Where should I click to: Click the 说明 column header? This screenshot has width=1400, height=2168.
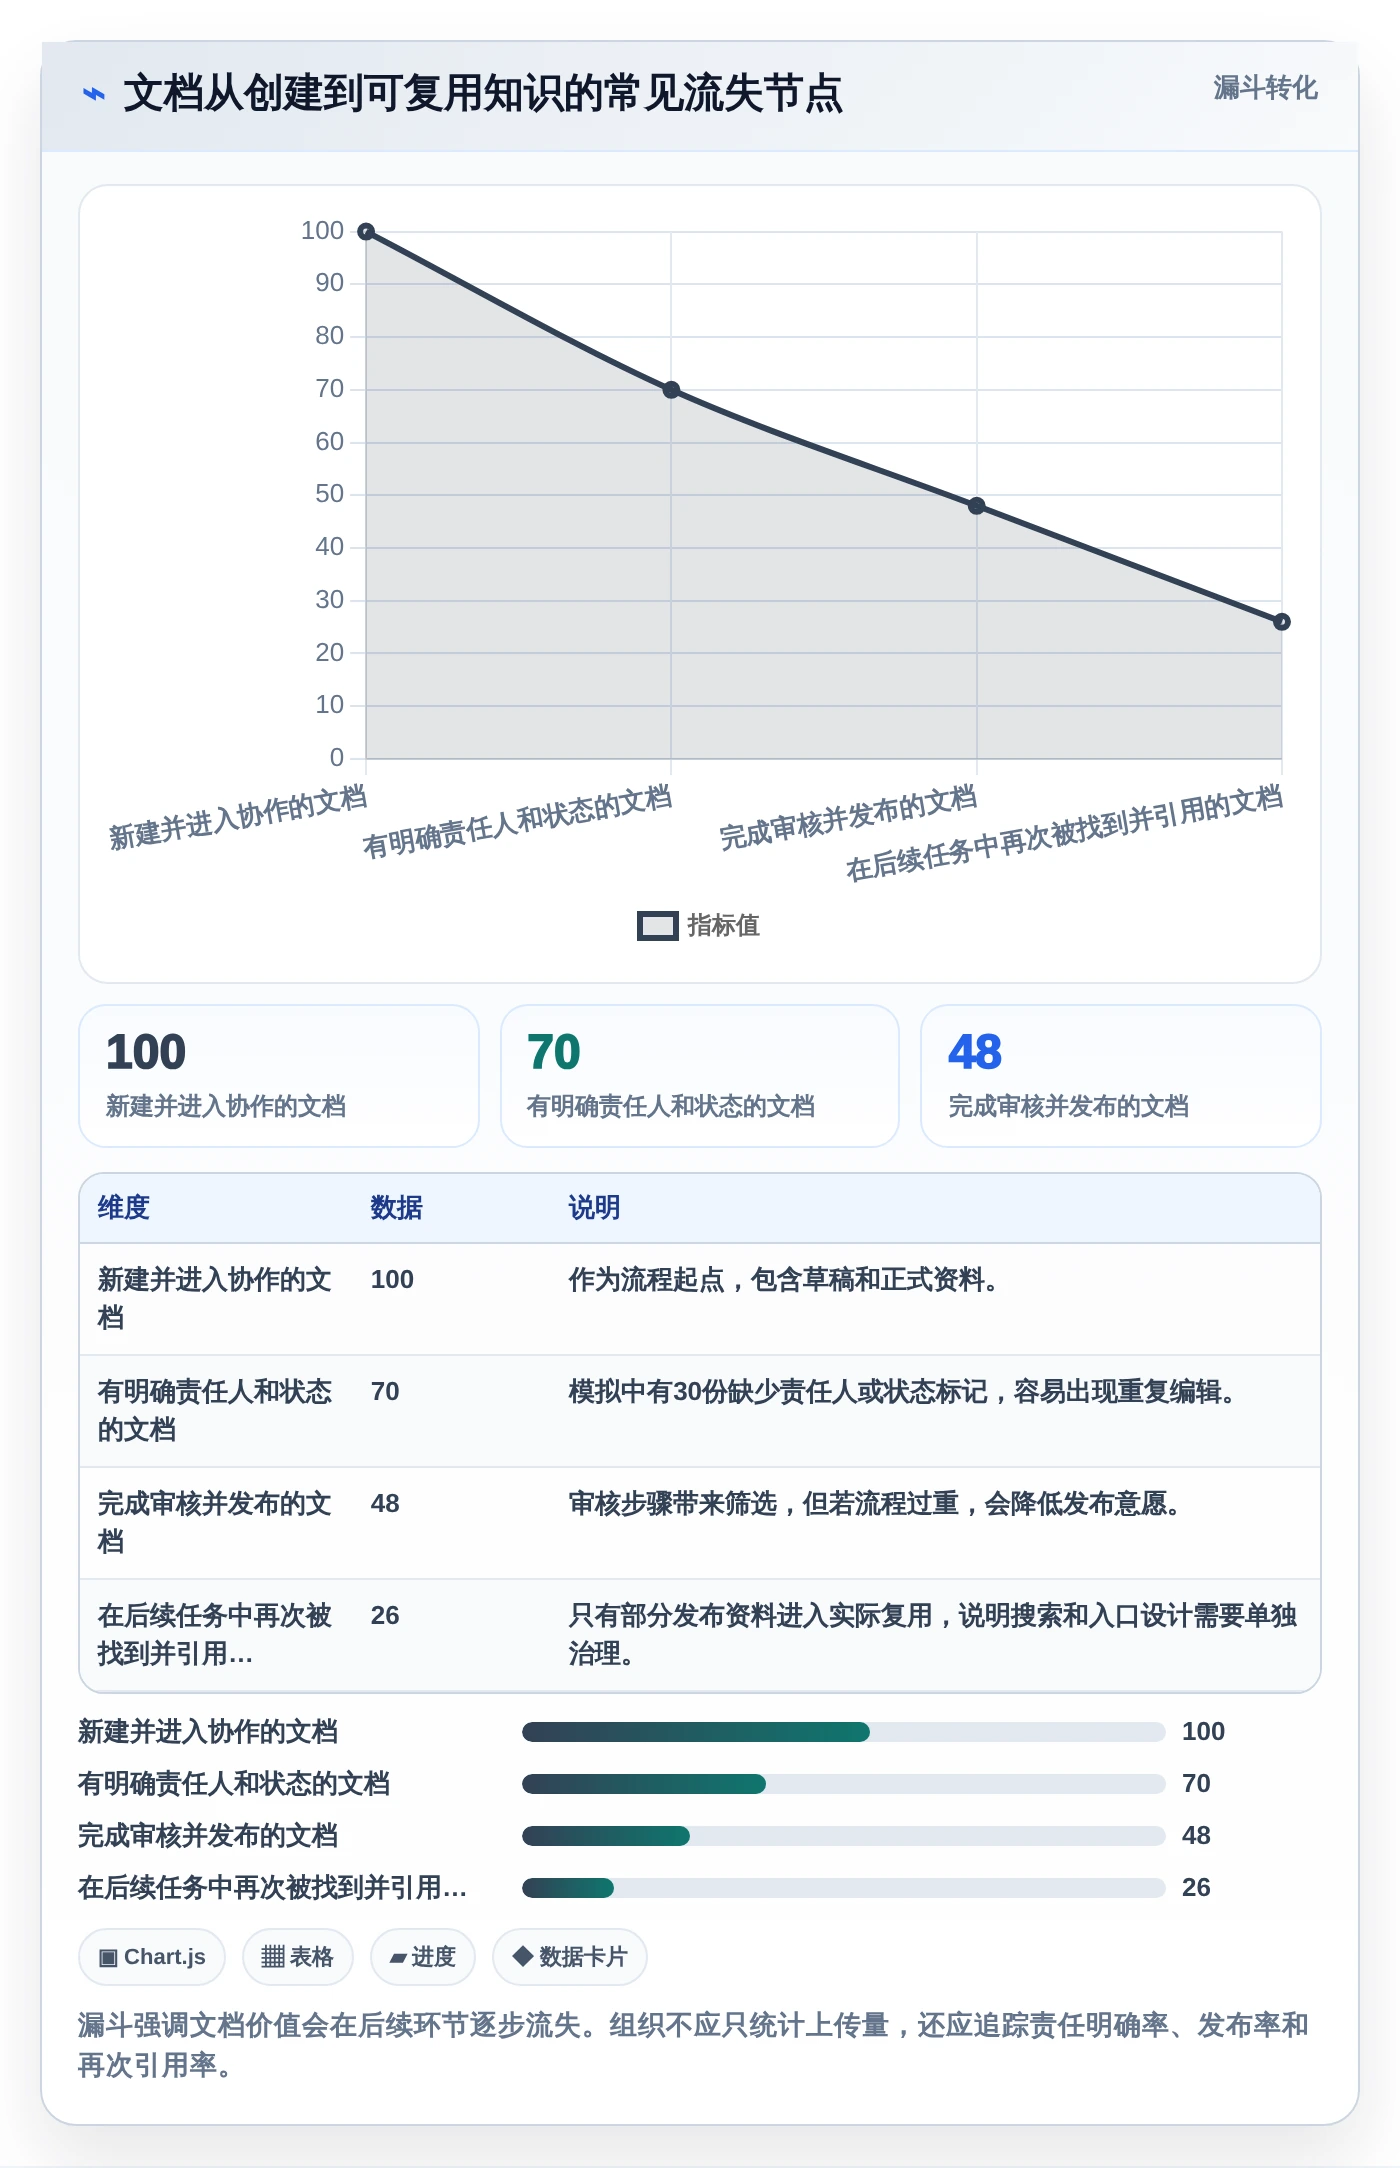click(594, 1208)
